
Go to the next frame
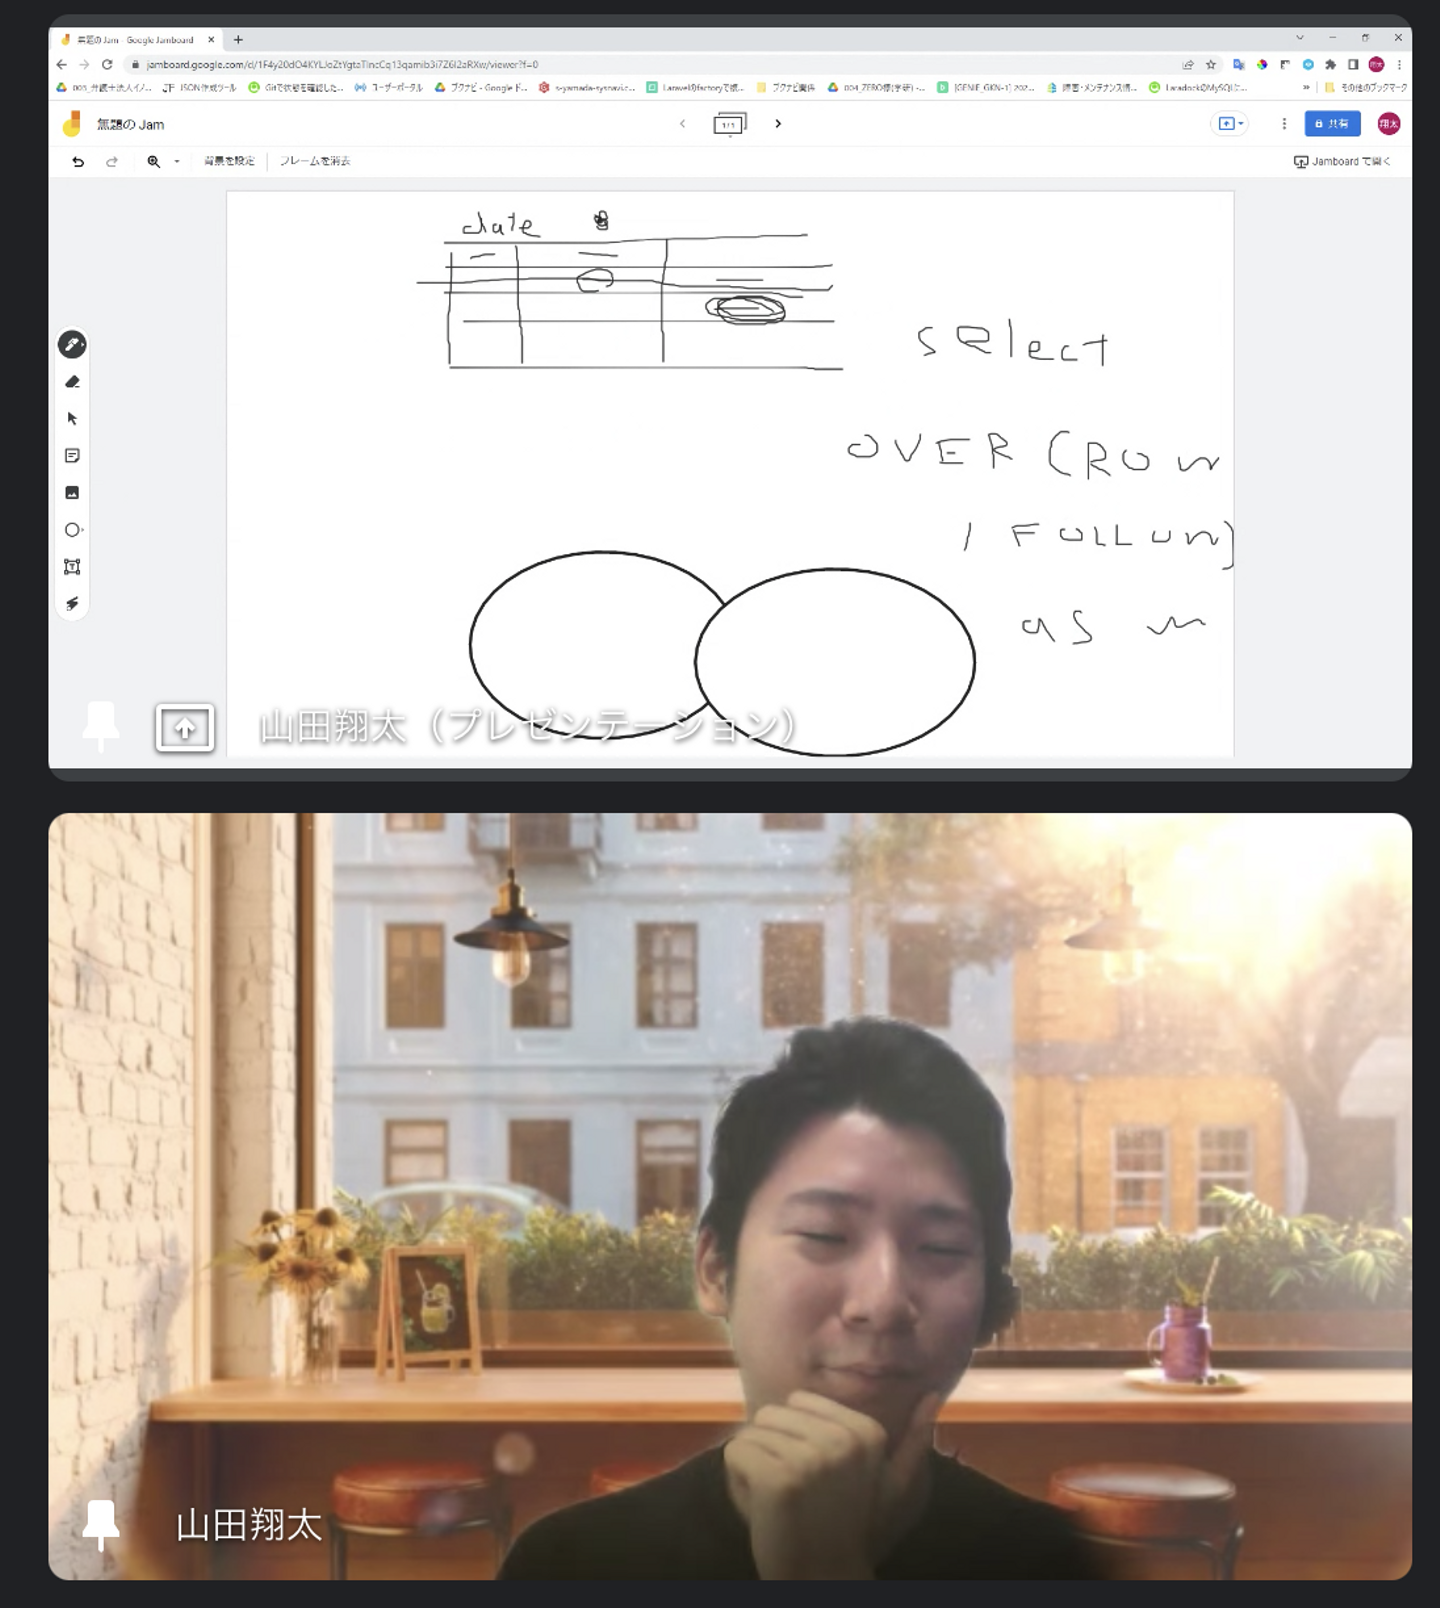[x=778, y=124]
